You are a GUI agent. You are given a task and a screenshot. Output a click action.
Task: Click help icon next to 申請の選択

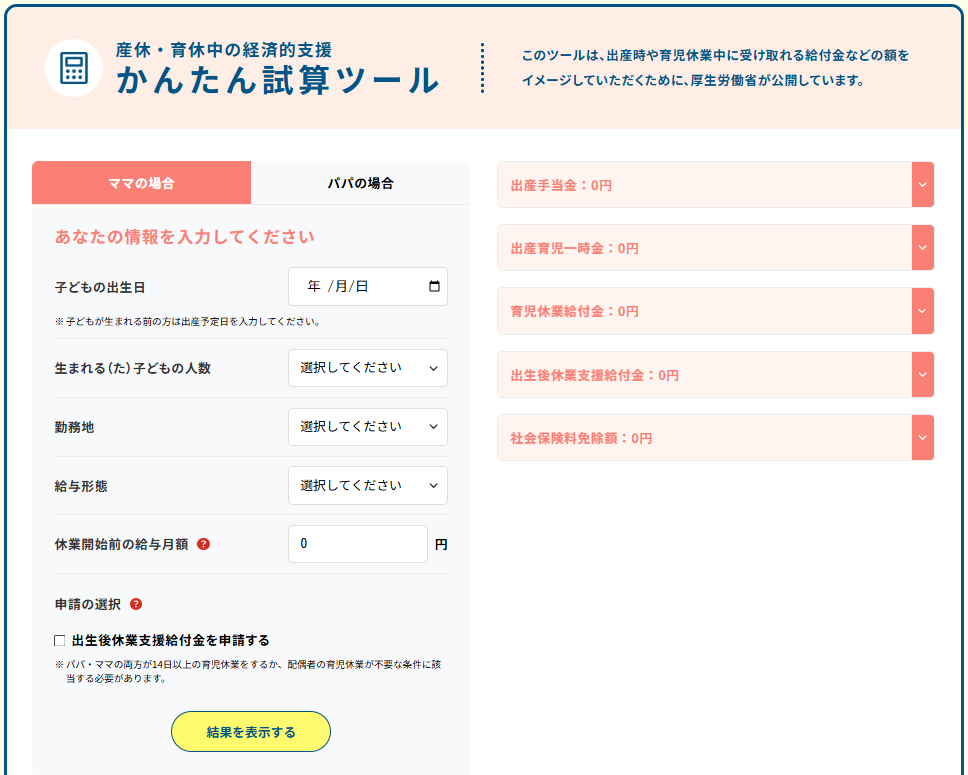point(136,604)
